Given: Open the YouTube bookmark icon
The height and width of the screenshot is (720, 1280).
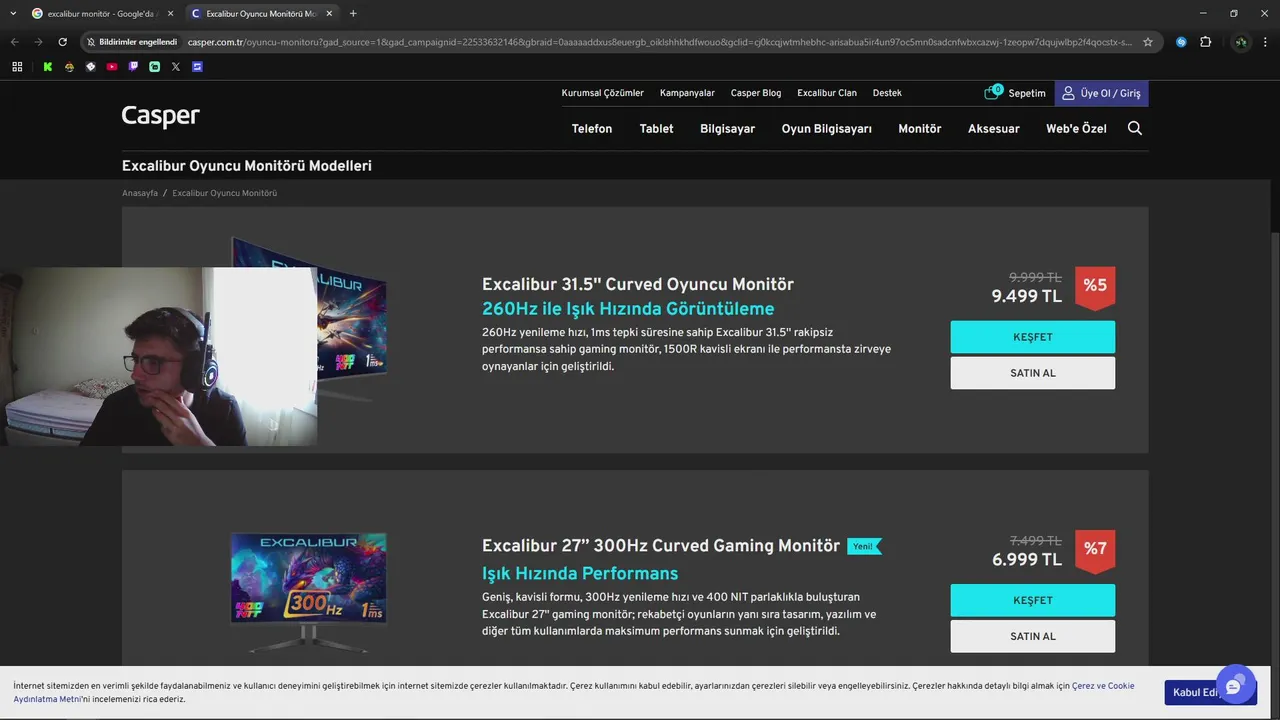Looking at the screenshot, I should tap(112, 67).
